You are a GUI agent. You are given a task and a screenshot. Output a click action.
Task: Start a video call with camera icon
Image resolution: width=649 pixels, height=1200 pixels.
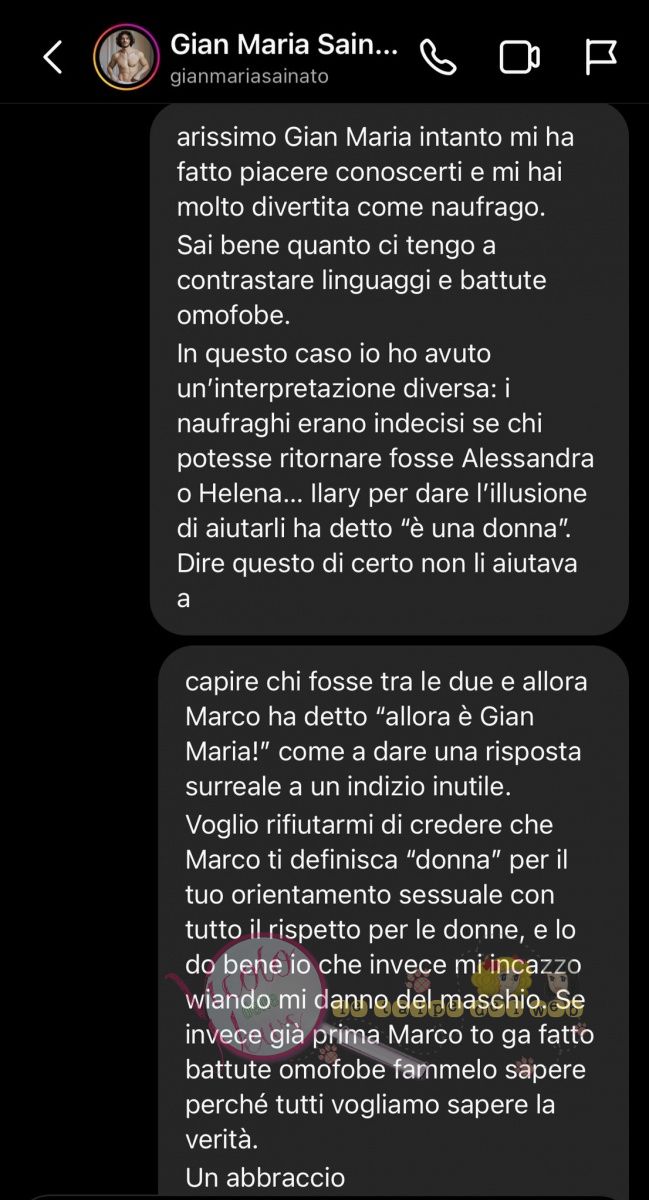519,58
